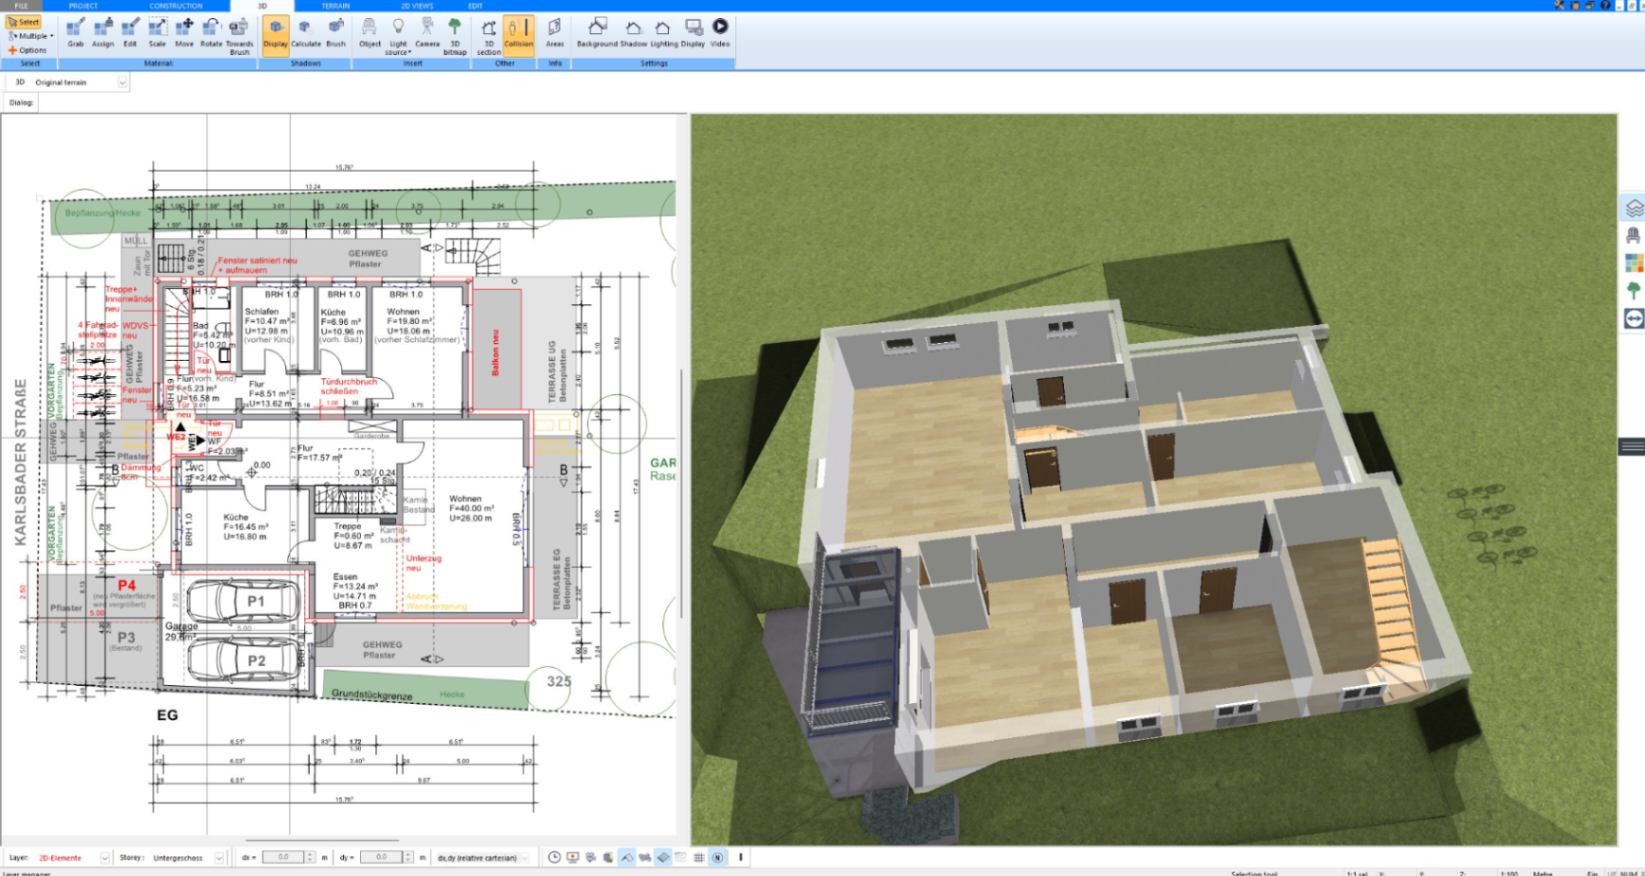
Task: Select the Grab material tool
Action: click(x=75, y=32)
